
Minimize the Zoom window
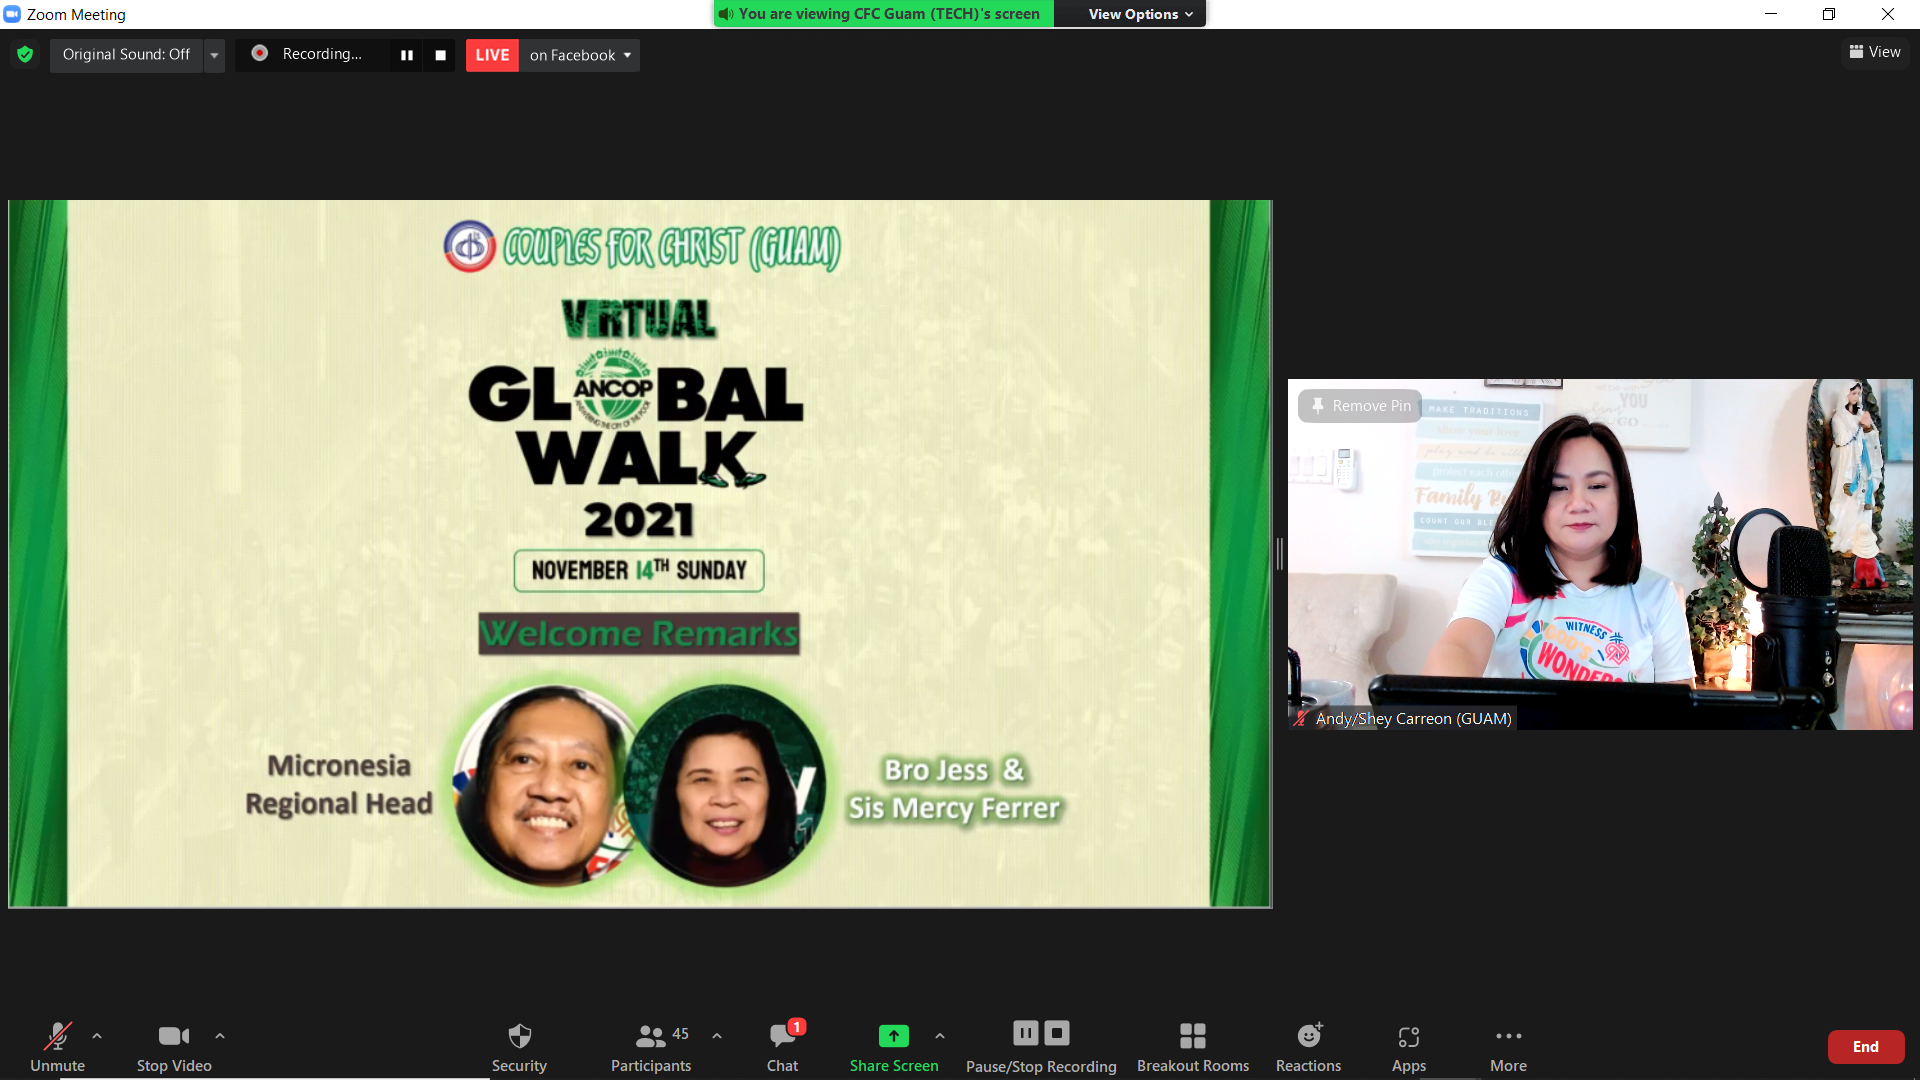tap(1771, 14)
